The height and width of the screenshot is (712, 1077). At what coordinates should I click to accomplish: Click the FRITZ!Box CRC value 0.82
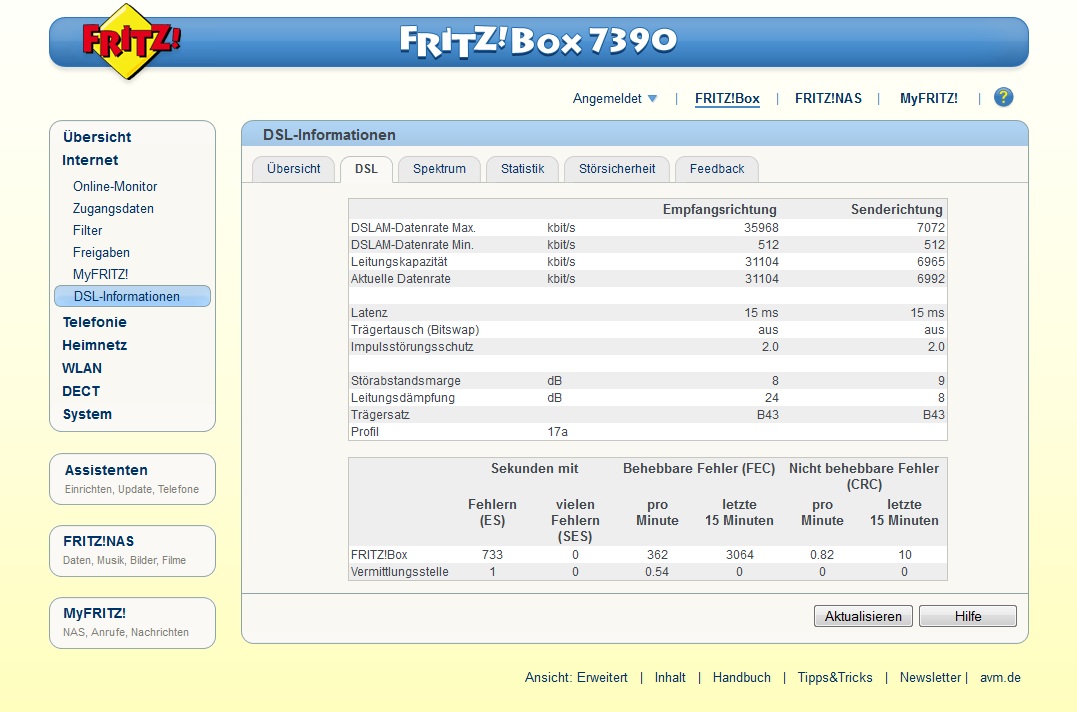[821, 554]
